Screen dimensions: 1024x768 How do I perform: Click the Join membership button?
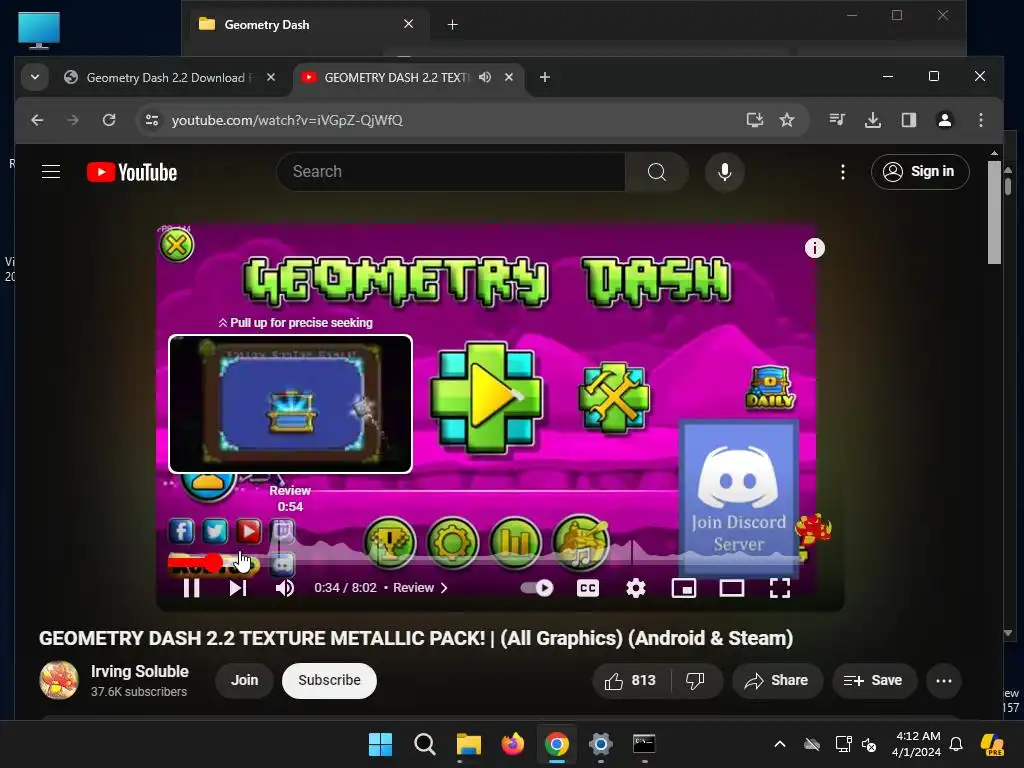(x=244, y=680)
